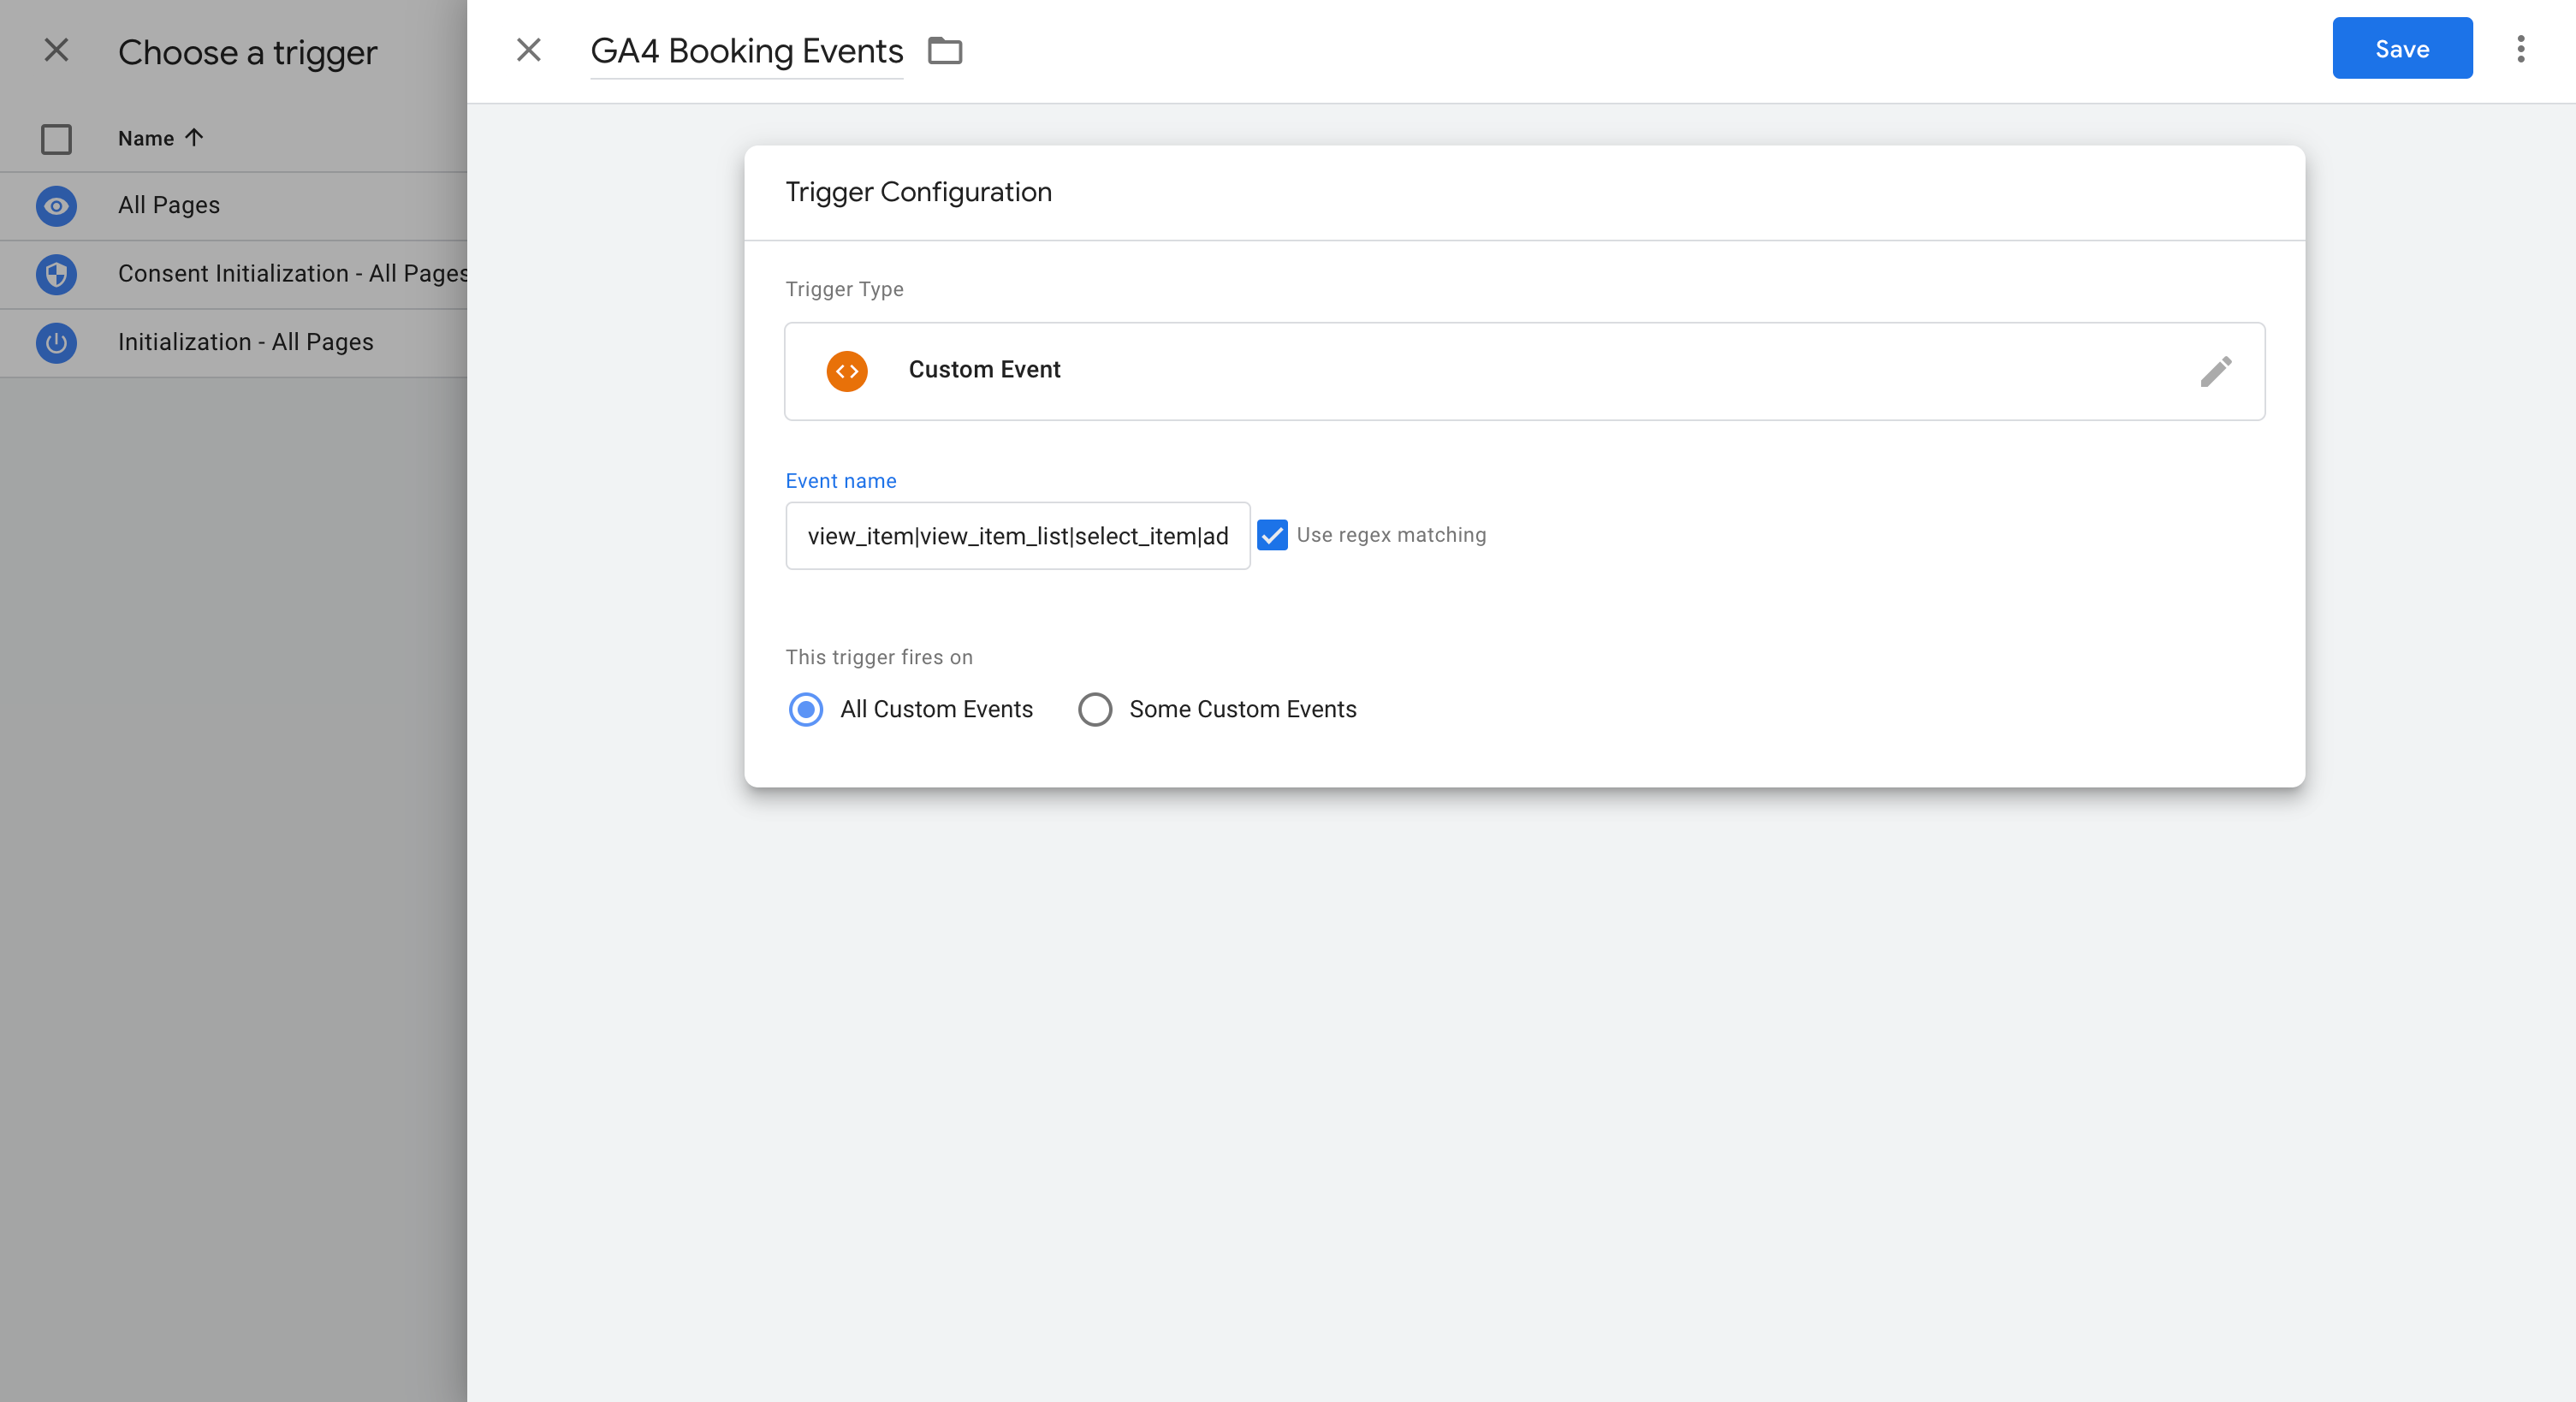Click the Name column header
2576x1402 pixels.
(146, 138)
